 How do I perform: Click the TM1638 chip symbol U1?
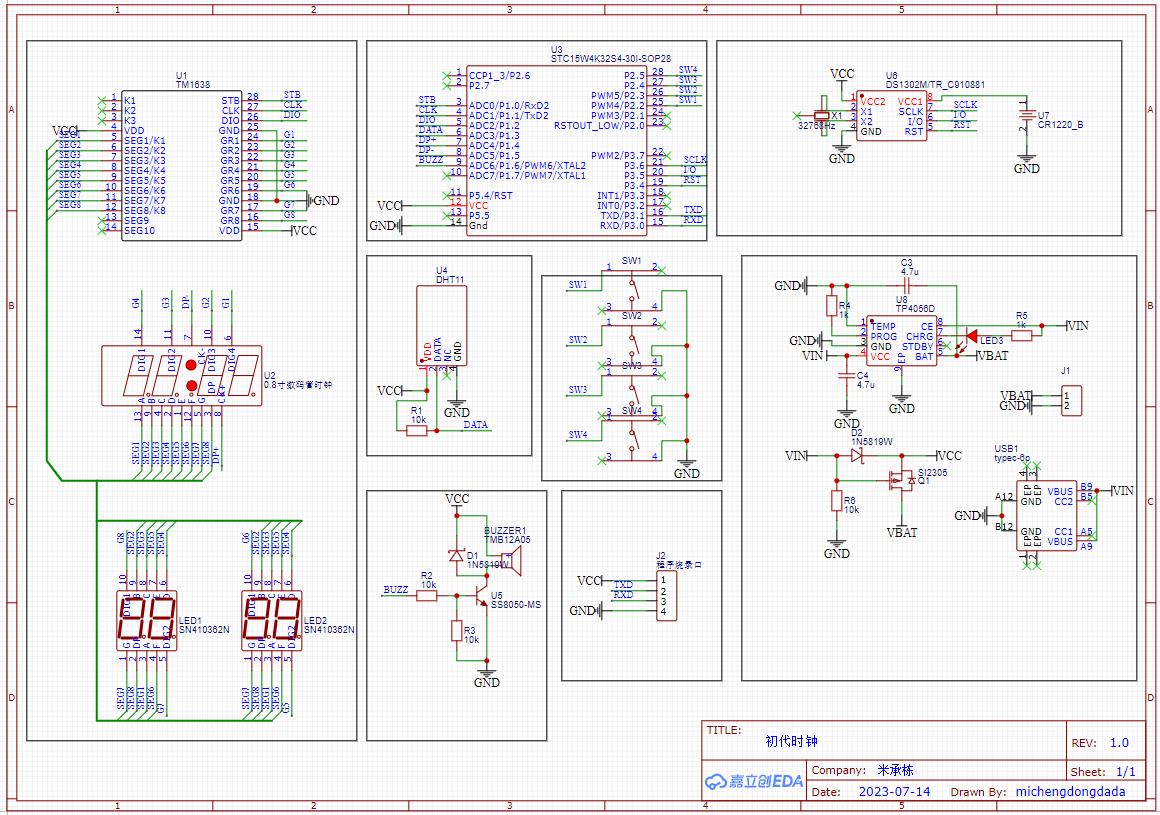[180, 165]
